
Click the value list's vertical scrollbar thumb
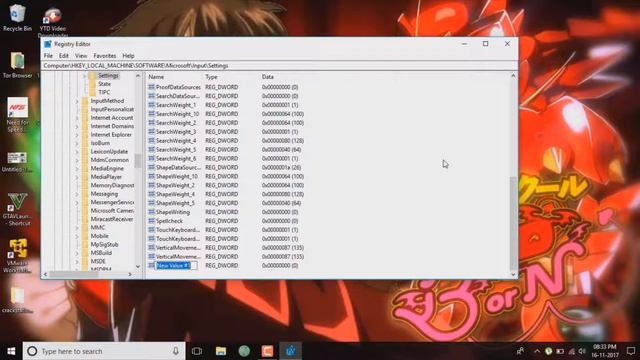click(513, 223)
